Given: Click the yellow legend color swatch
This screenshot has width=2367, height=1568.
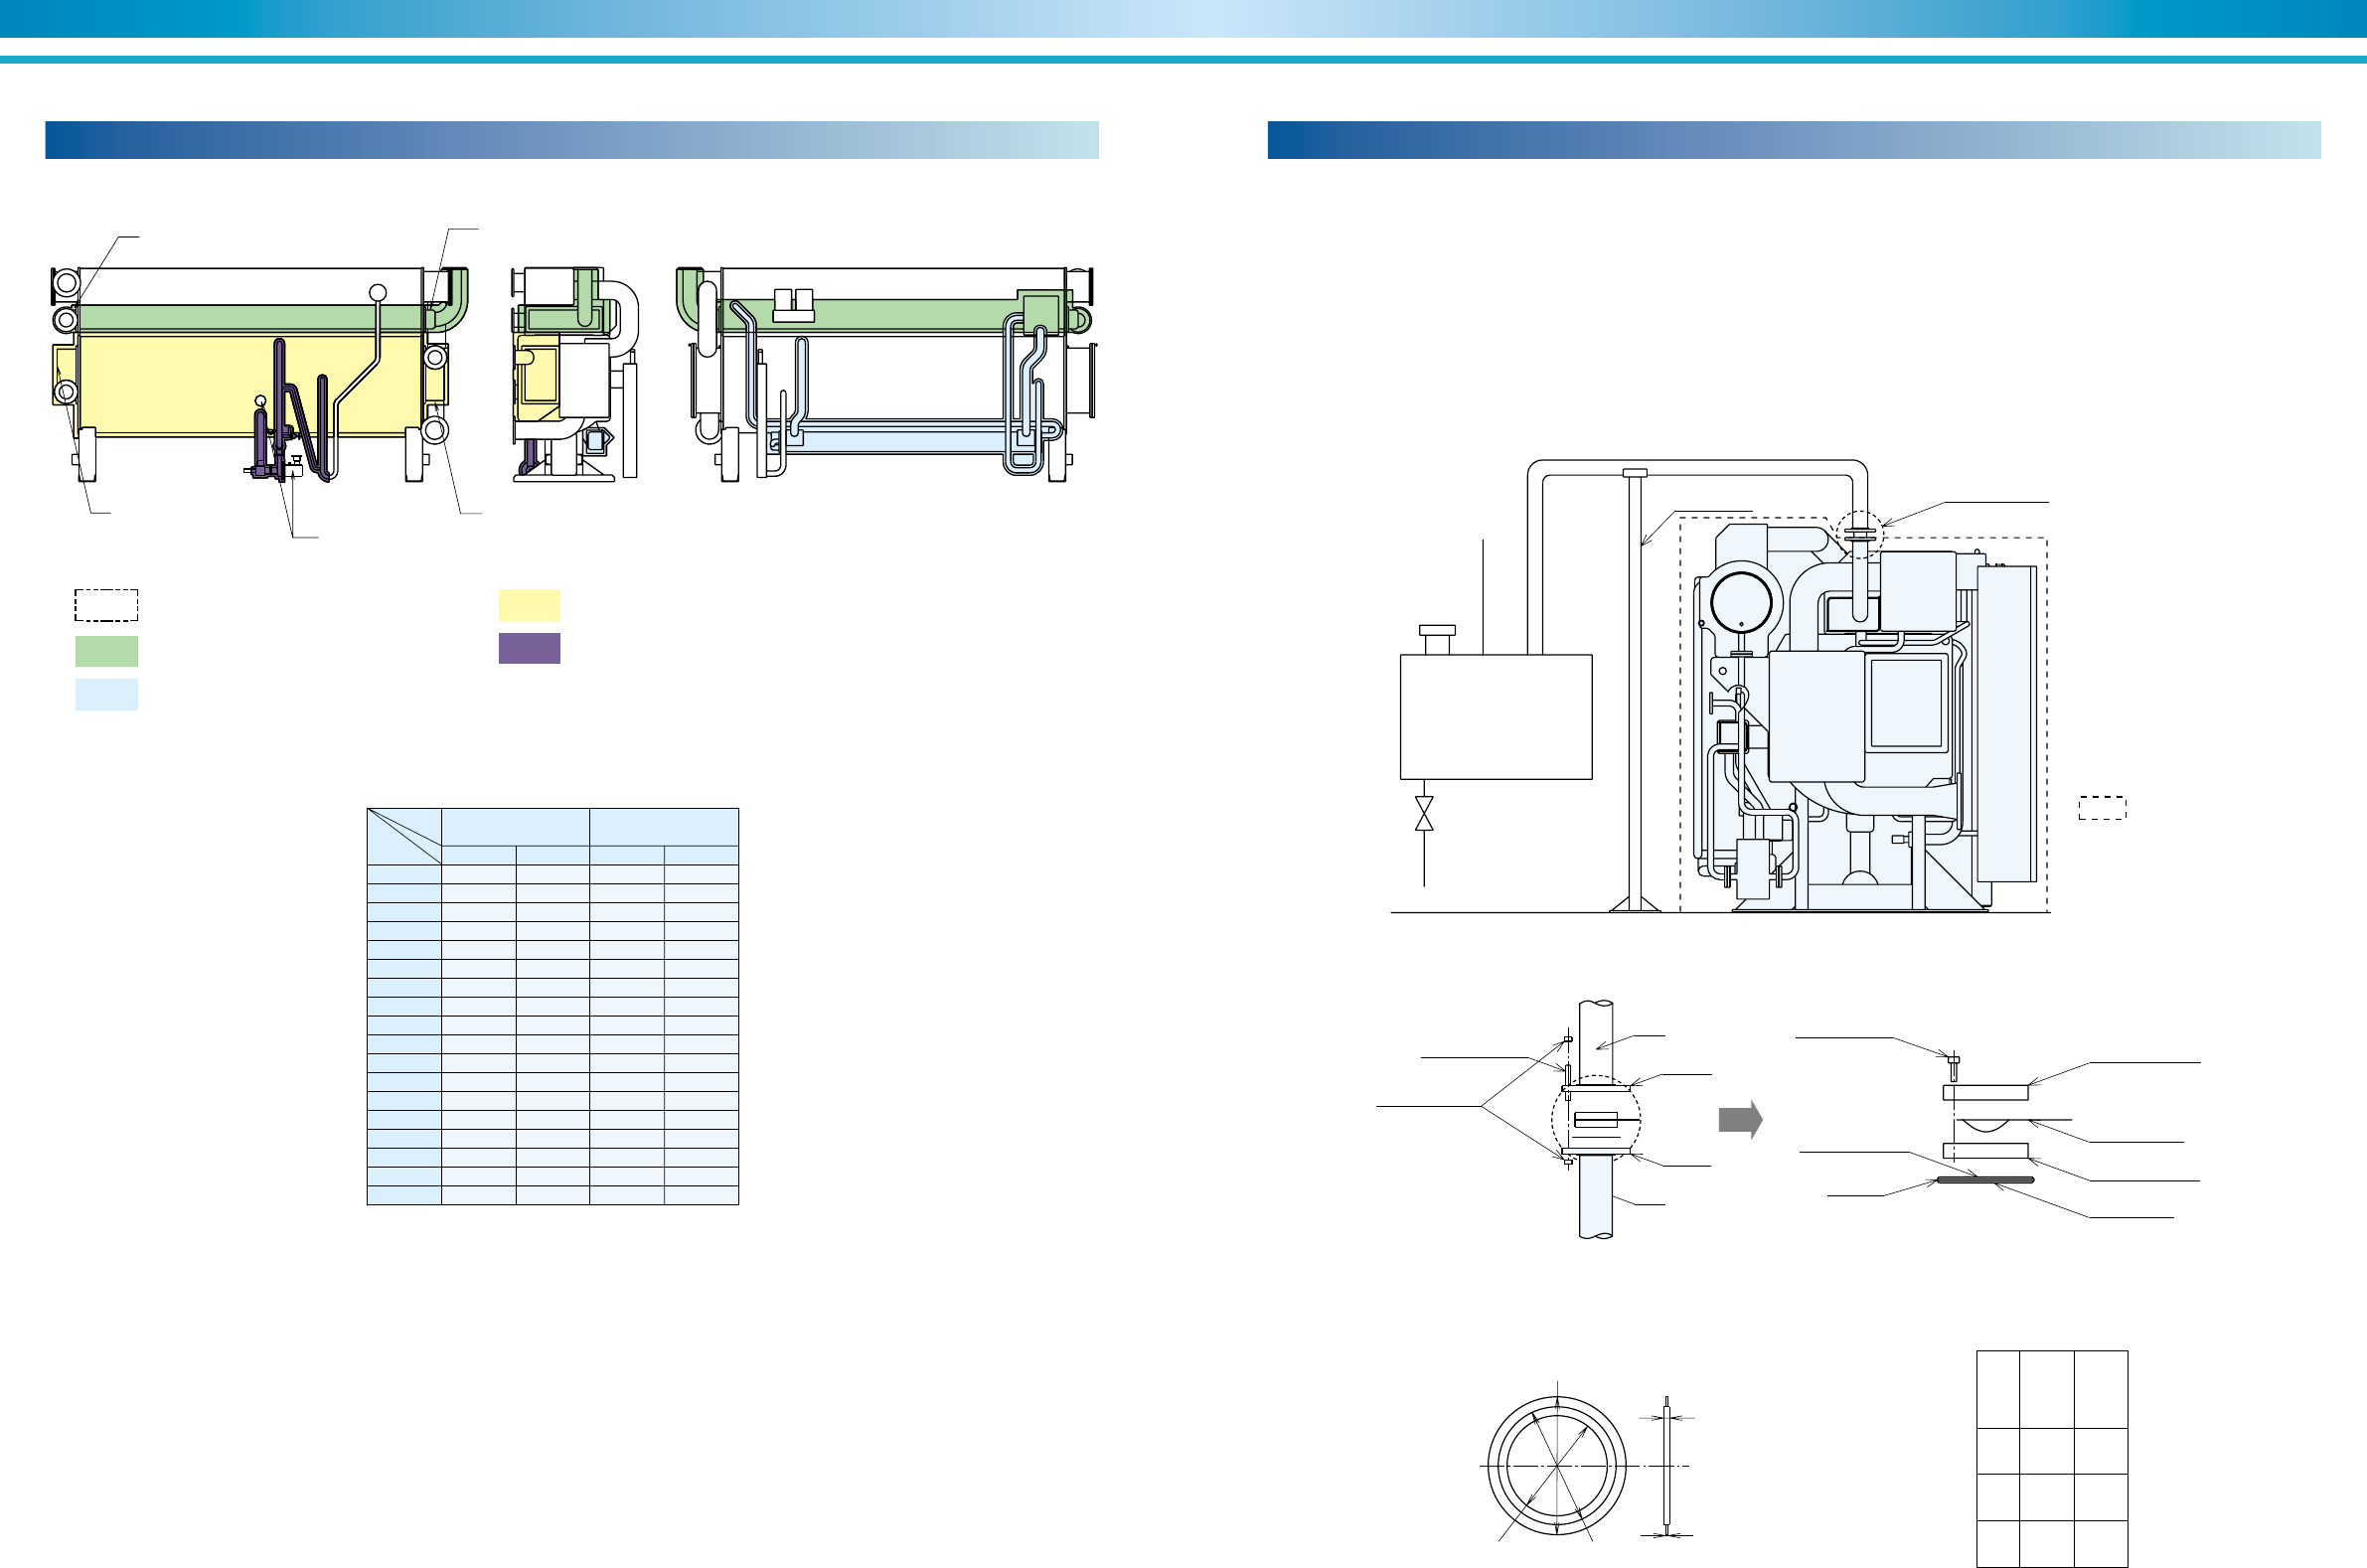Looking at the screenshot, I should (529, 605).
